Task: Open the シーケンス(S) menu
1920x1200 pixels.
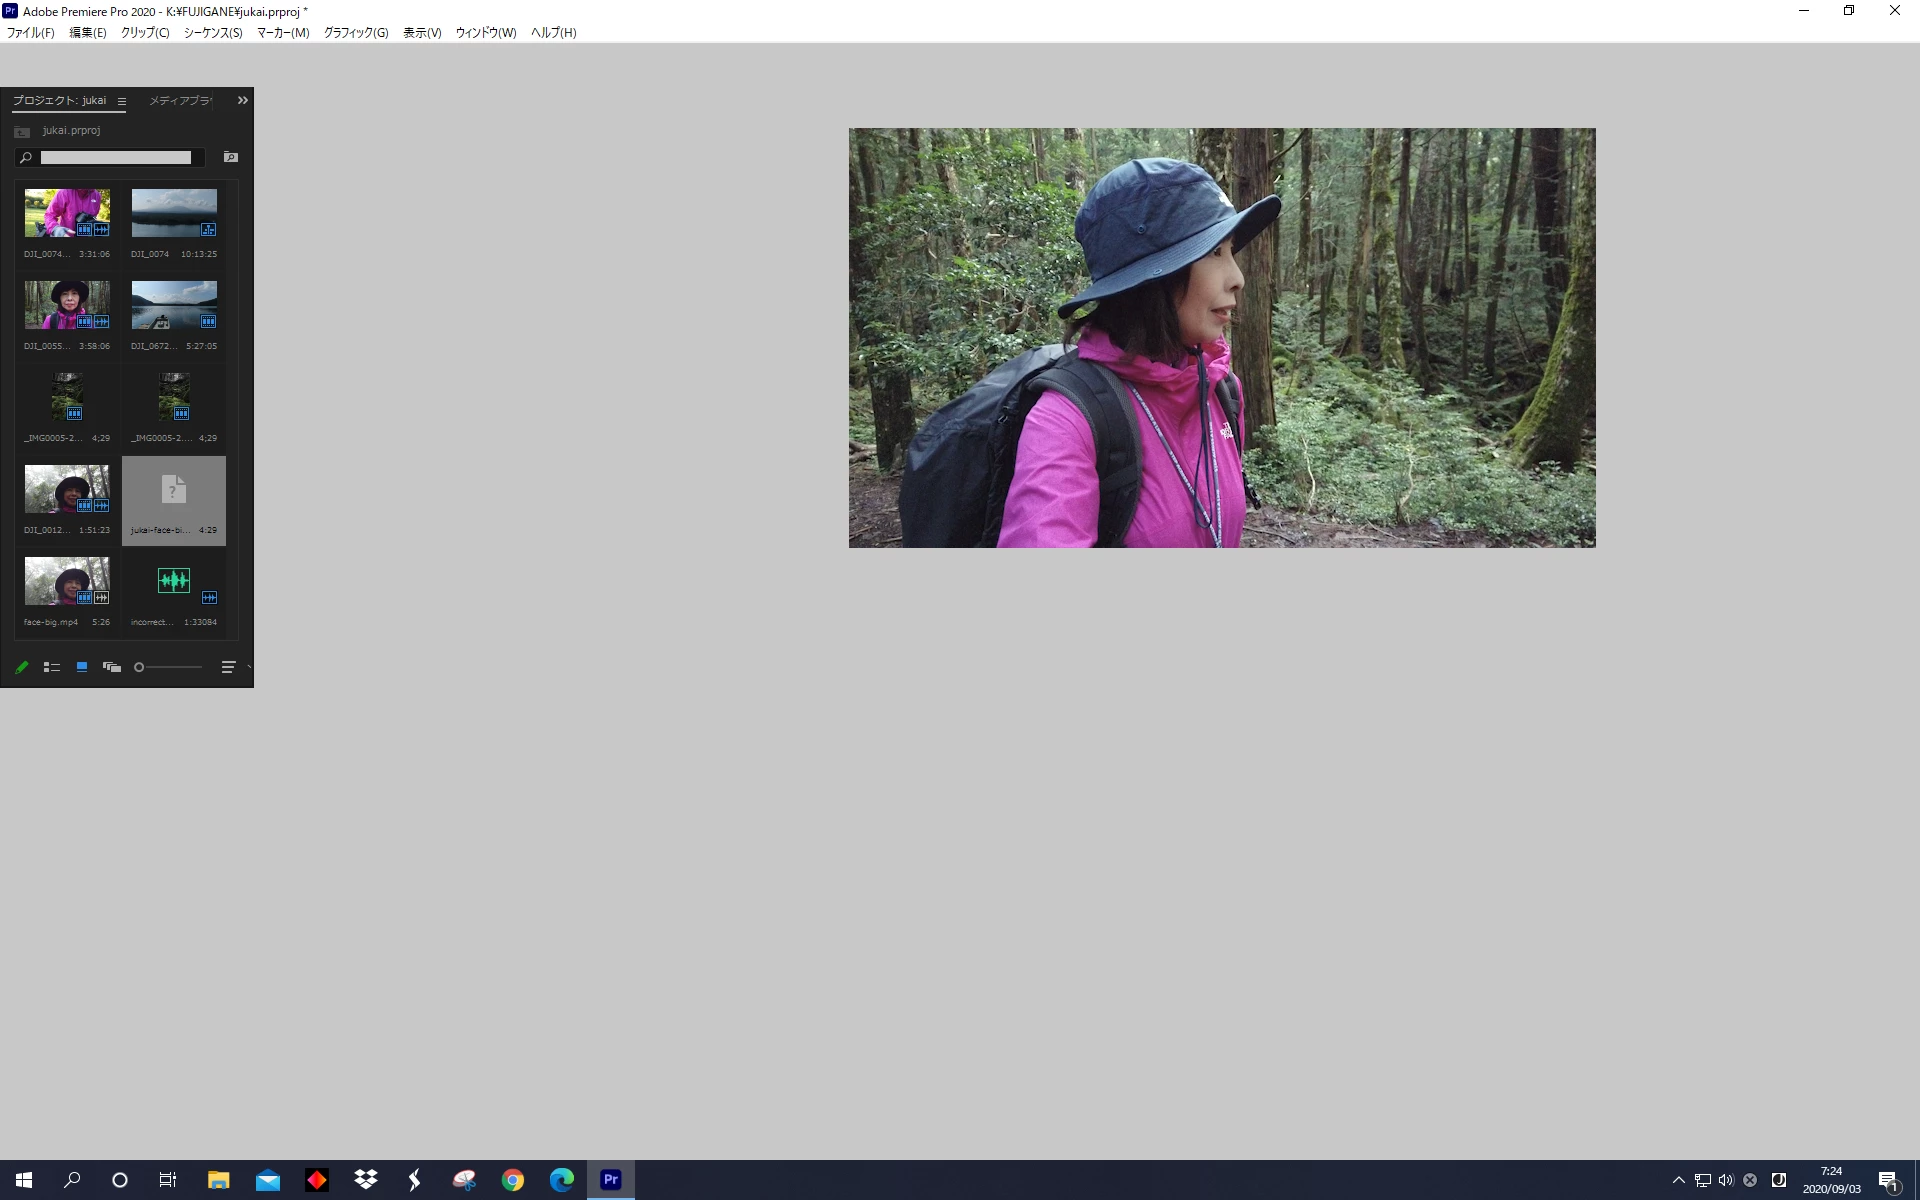Action: coord(212,32)
